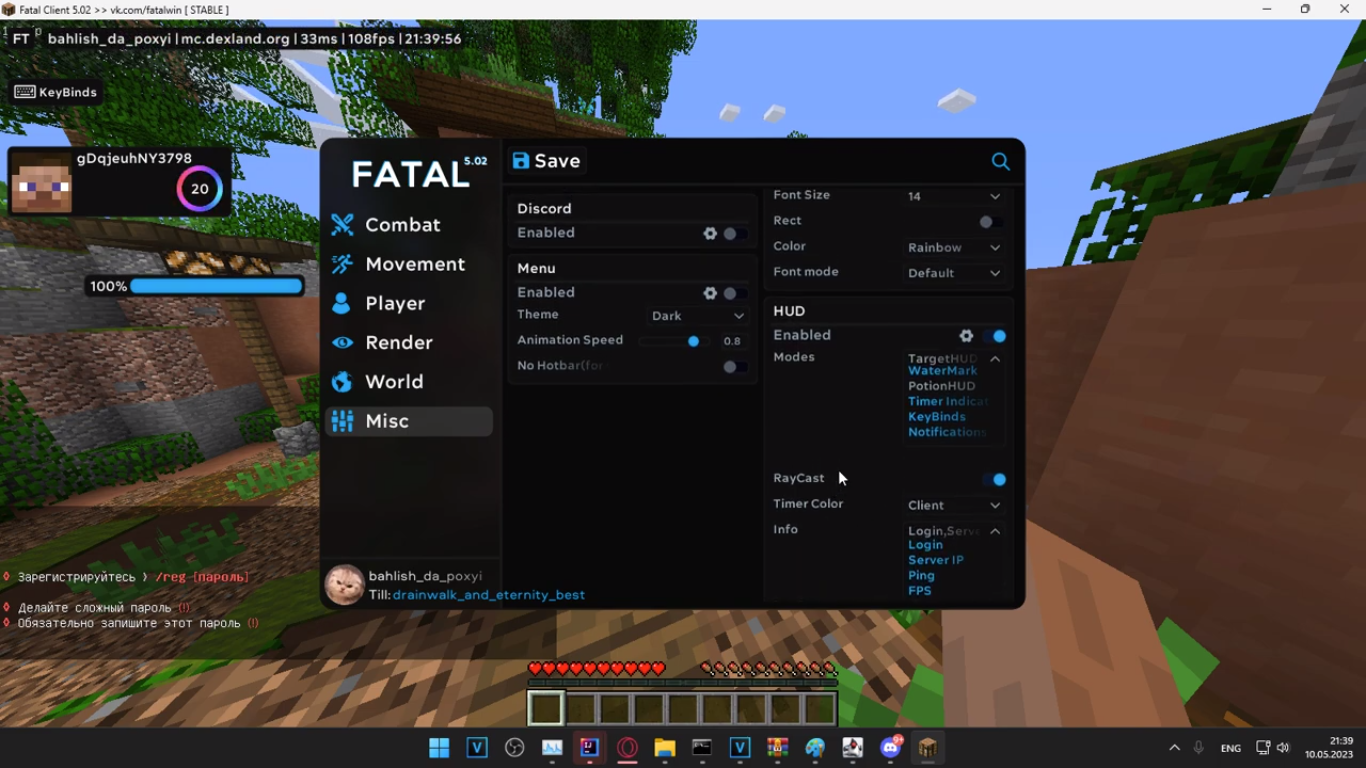
Task: Toggle Ping info option
Action: pos(922,576)
